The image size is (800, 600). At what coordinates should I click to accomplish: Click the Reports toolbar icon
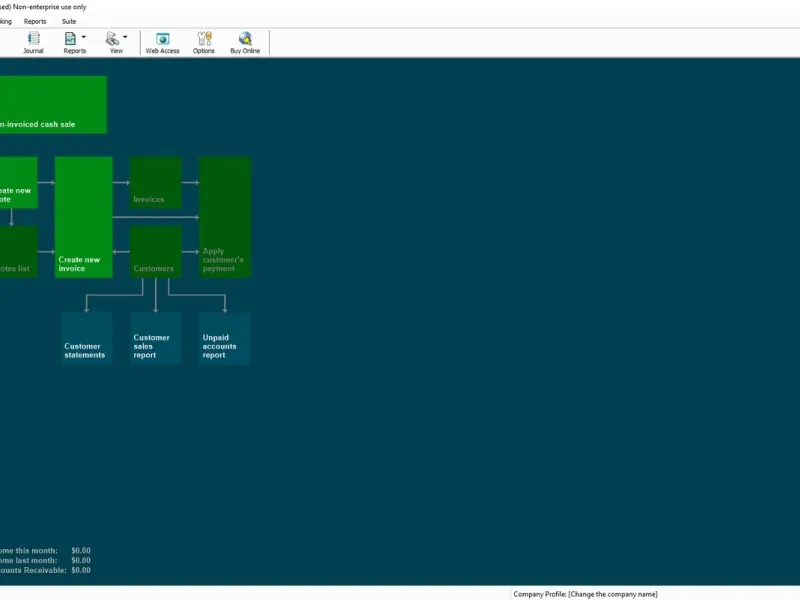pos(72,42)
